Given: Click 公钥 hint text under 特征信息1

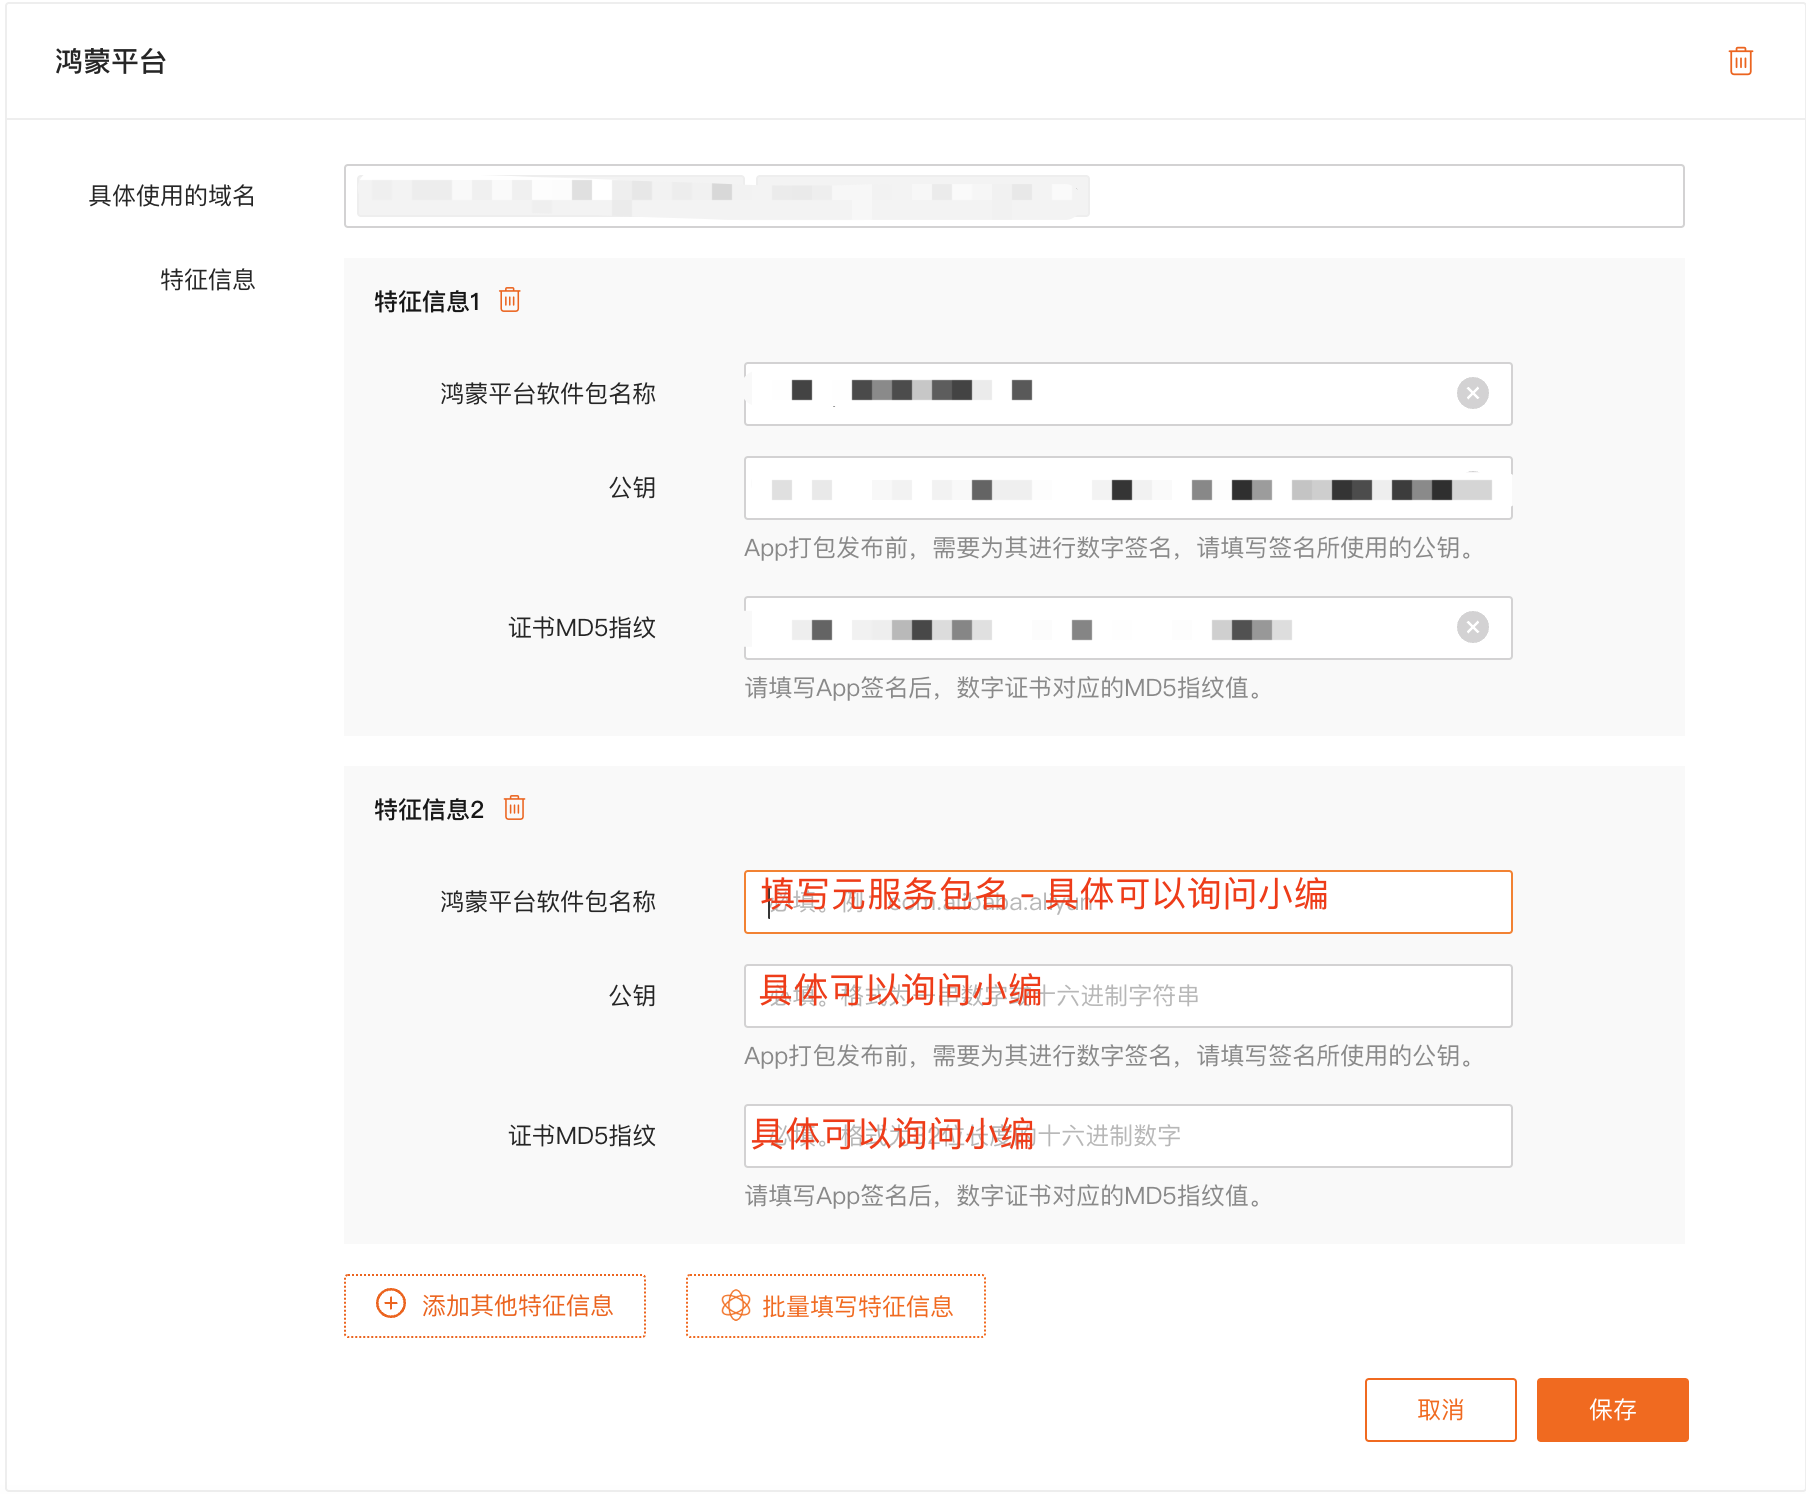Looking at the screenshot, I should tap(1111, 548).
